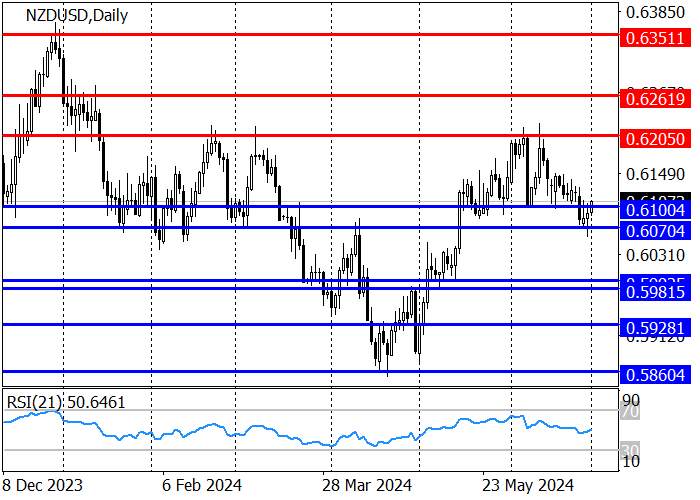This screenshot has height=500, width=700.
Task: Click the RSI scale value 10
Action: pyautogui.click(x=631, y=461)
